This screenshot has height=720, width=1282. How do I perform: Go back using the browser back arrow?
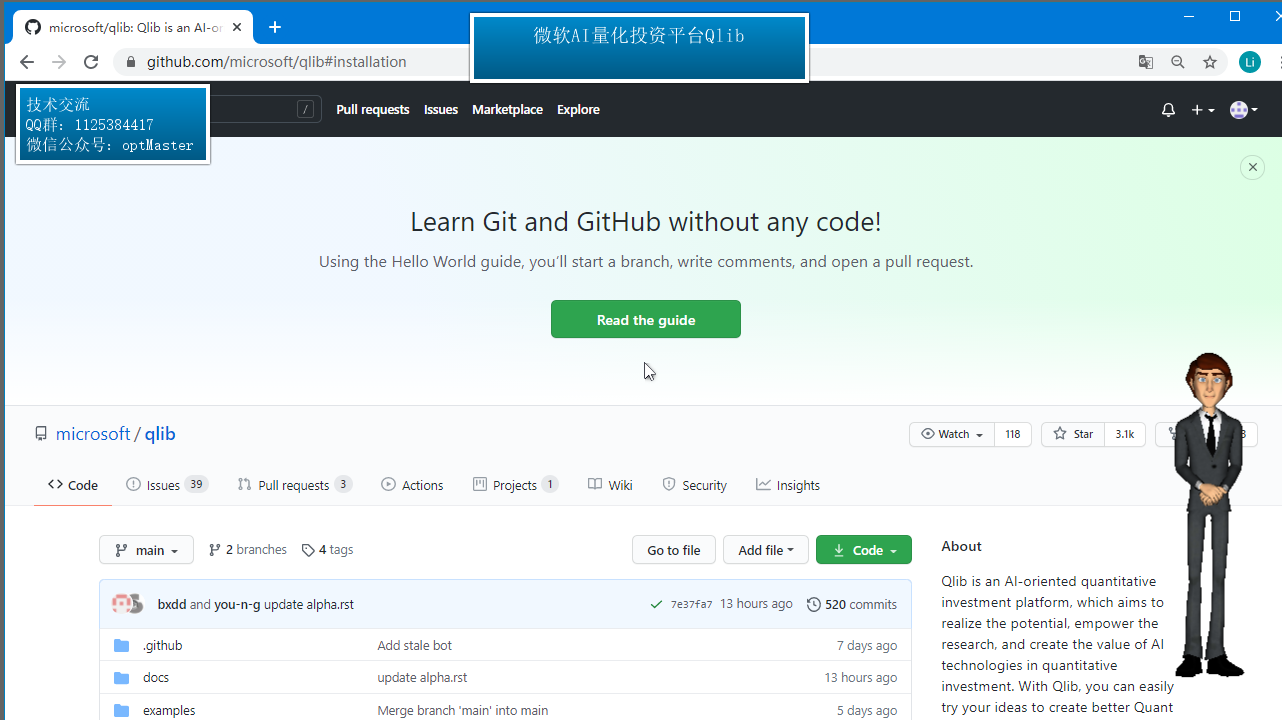[x=26, y=61]
